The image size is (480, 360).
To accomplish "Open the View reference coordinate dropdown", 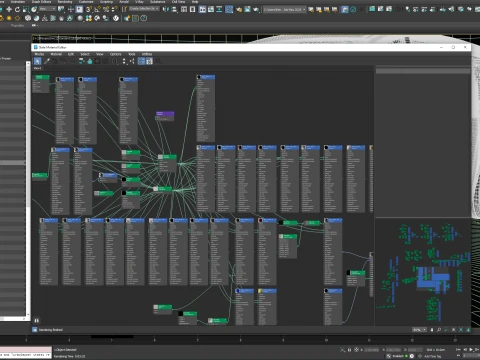I will click(48, 9).
